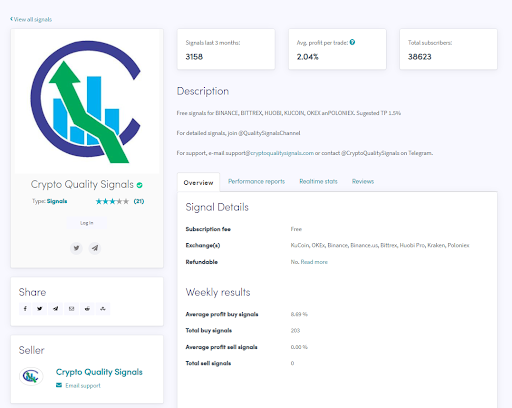512x408 pixels.
Task: Click the star rating under the title
Action: click(112, 201)
